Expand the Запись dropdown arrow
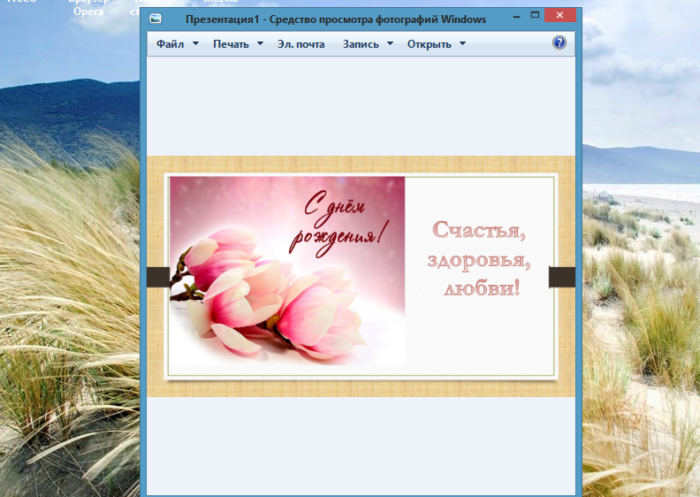Screen dimensions: 700x497 click(390, 44)
